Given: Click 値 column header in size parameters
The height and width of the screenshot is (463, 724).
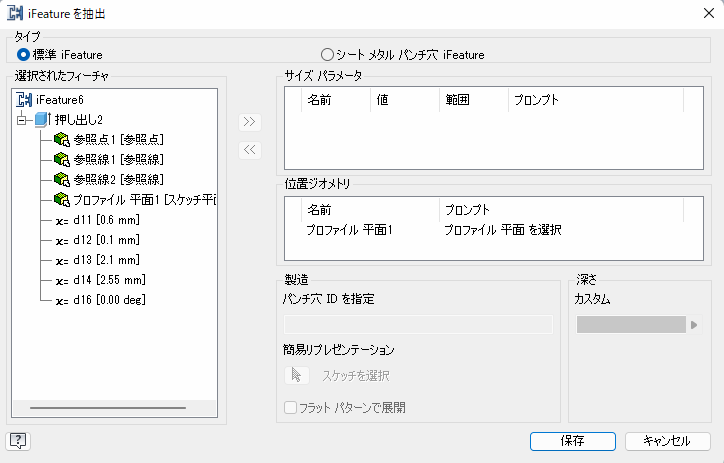Looking at the screenshot, I should pyautogui.click(x=405, y=100).
